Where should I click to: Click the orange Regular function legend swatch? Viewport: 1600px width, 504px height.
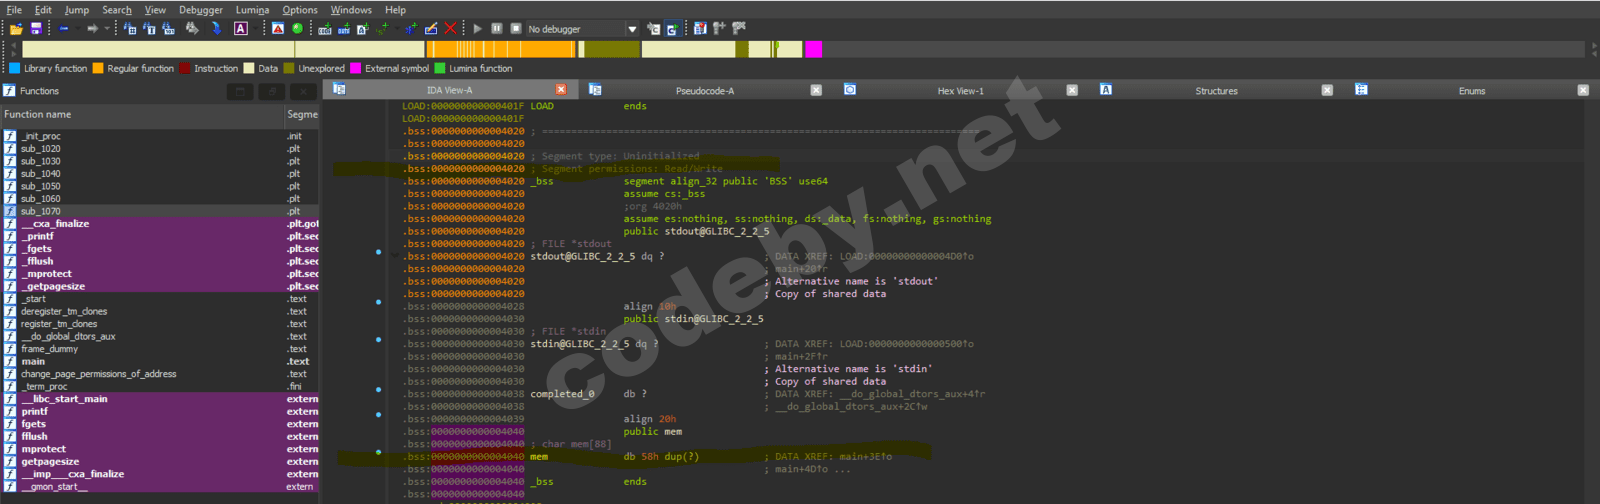point(98,69)
